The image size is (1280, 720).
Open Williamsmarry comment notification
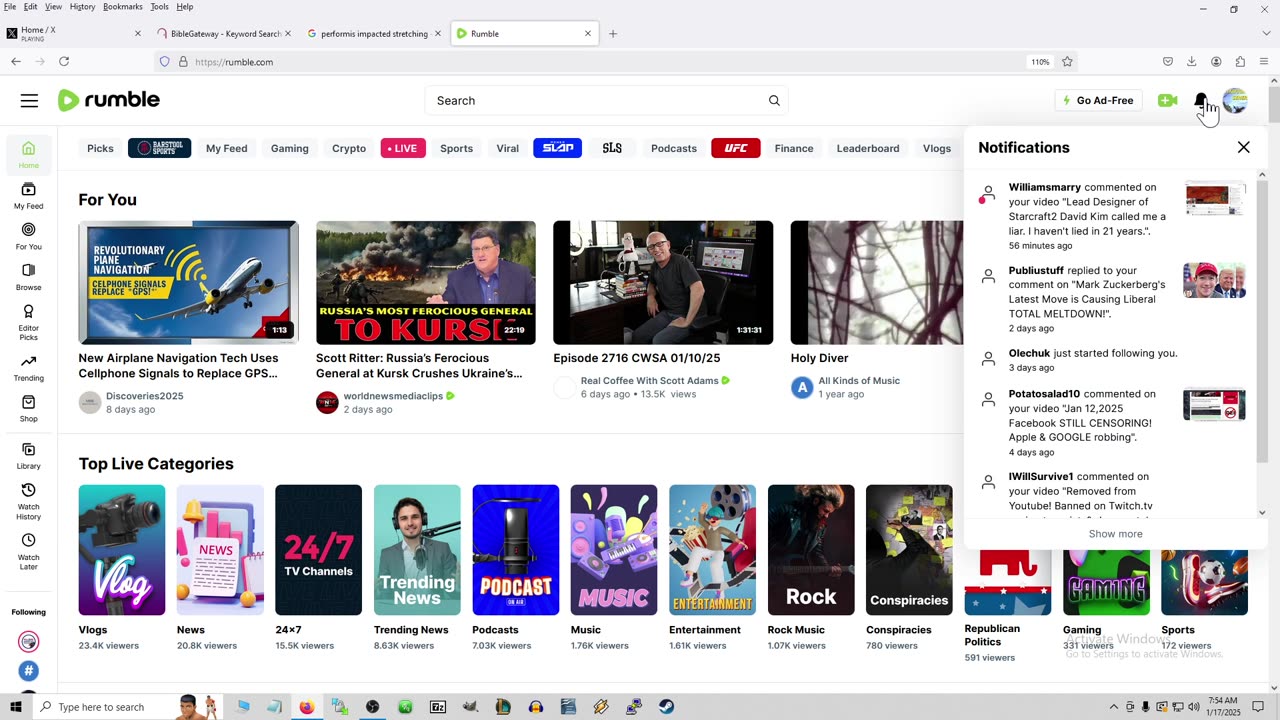click(1112, 216)
